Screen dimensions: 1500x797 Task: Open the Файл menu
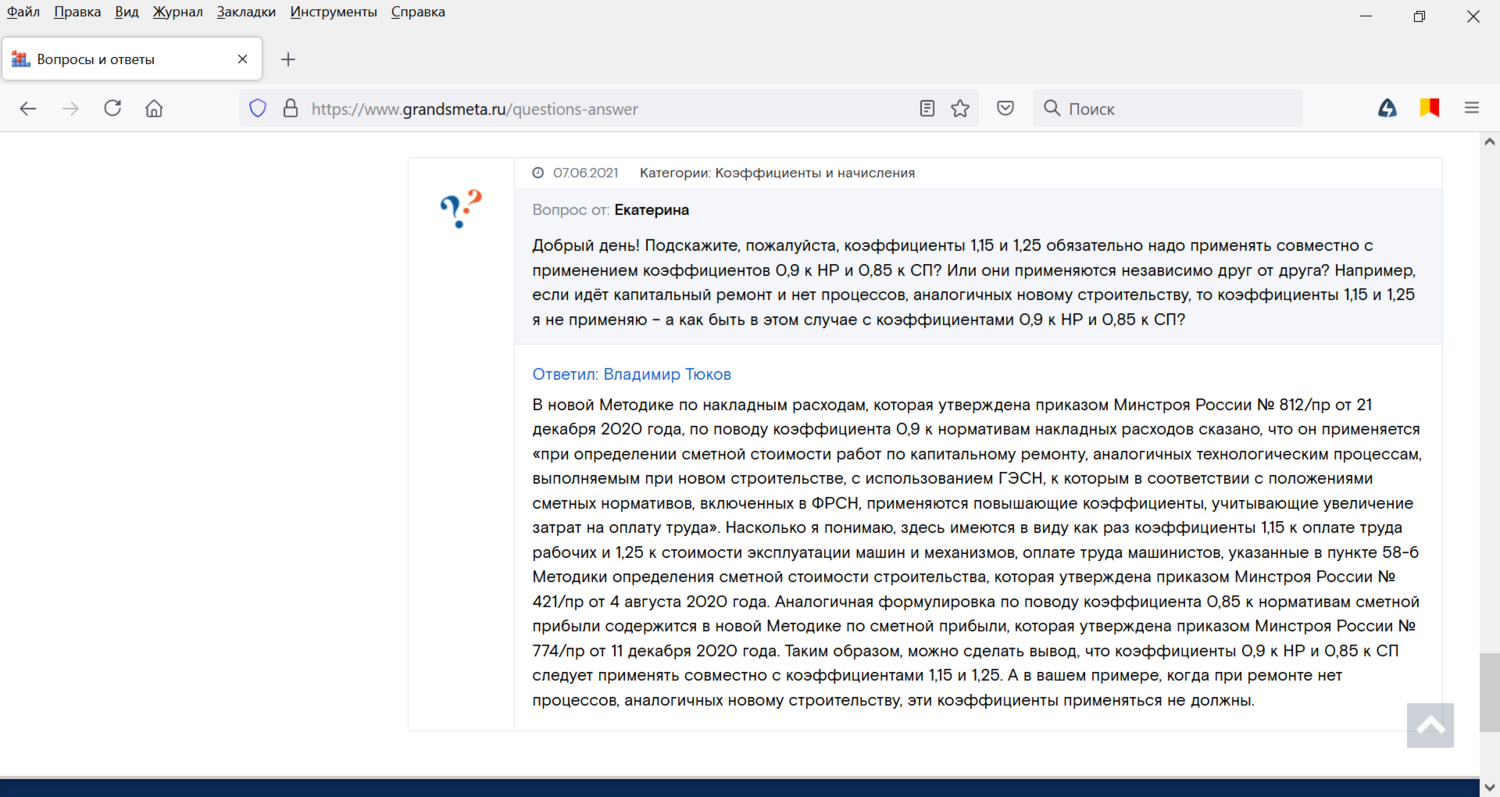pyautogui.click(x=23, y=12)
